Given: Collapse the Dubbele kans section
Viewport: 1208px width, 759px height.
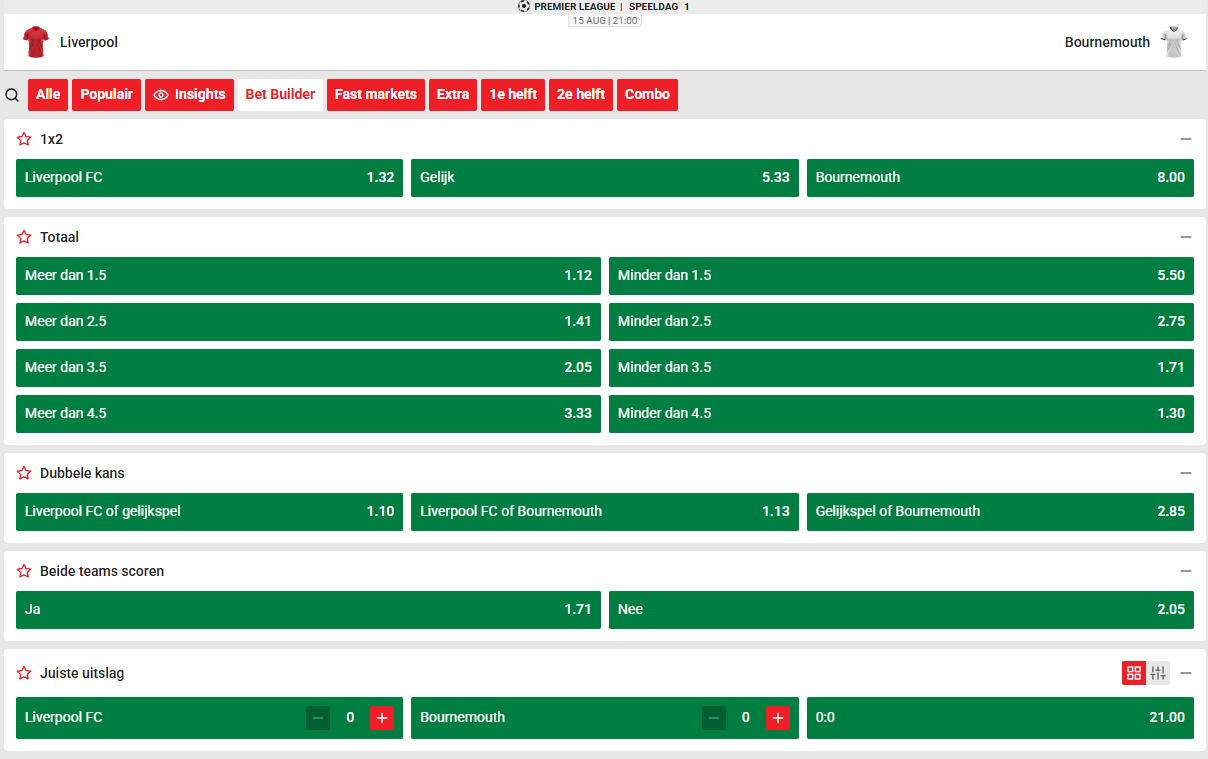Looking at the screenshot, I should tap(1186, 473).
